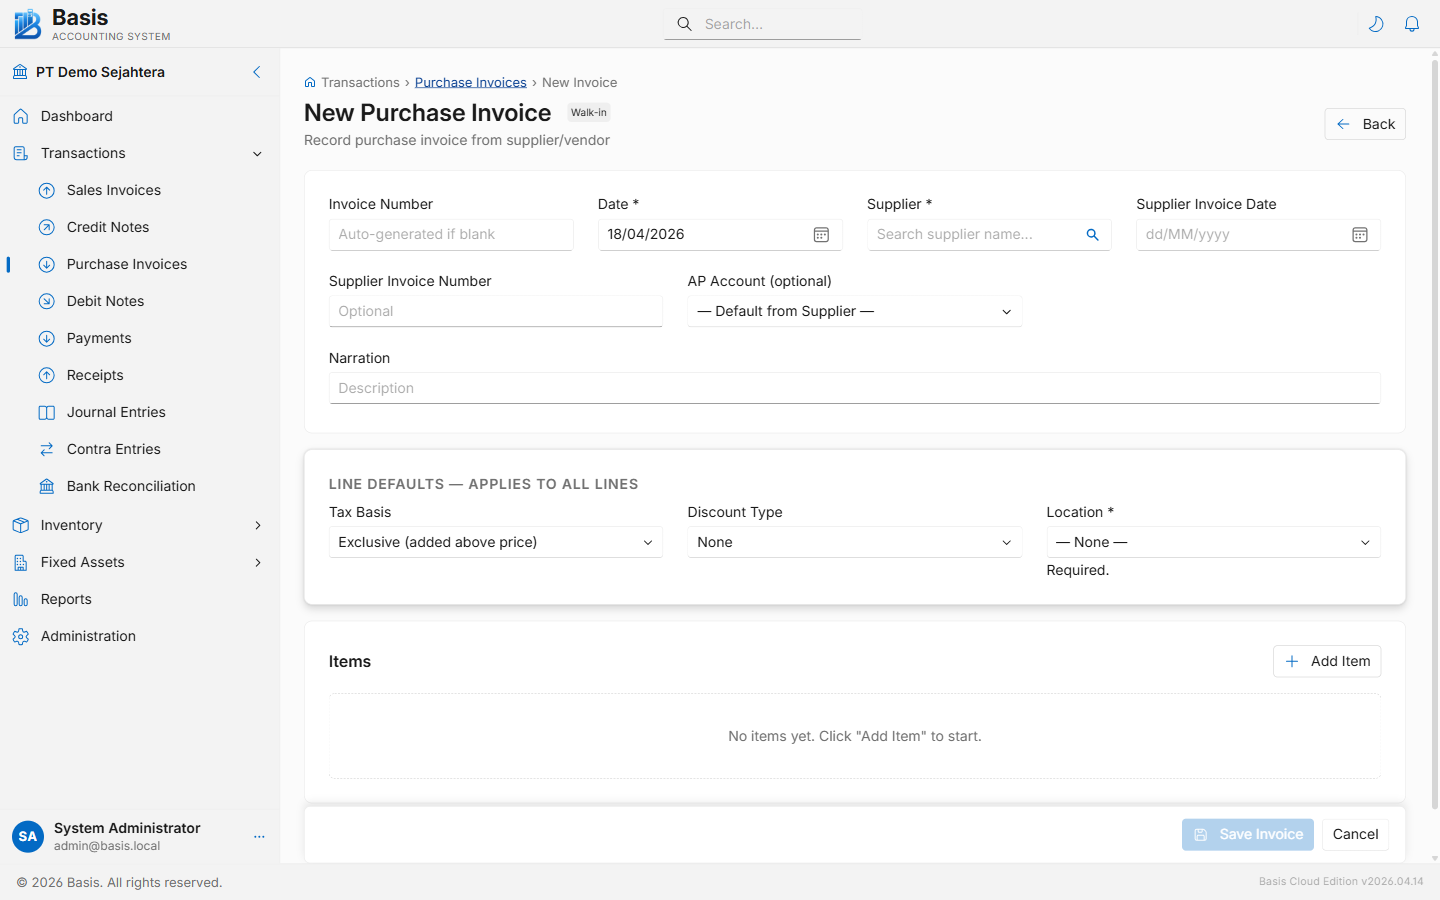Select the Debit Notes icon

click(x=46, y=301)
